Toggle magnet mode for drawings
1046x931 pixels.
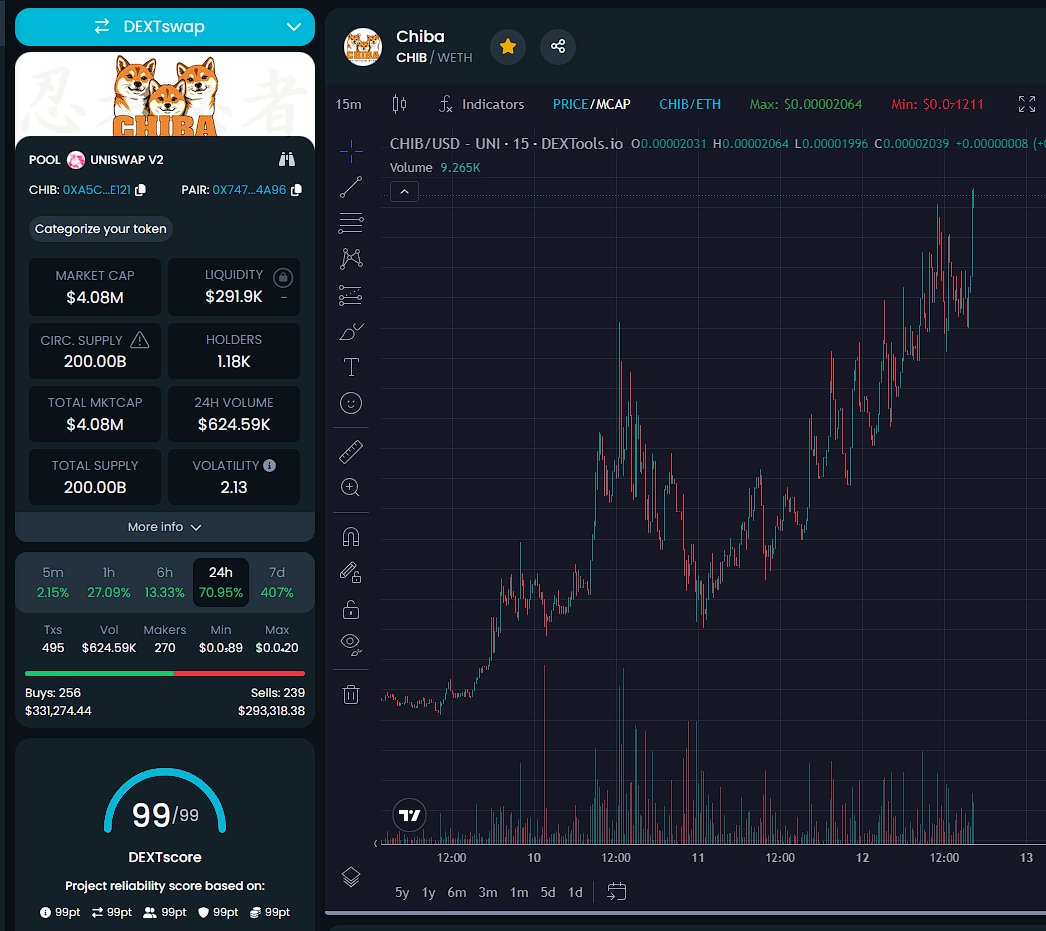pos(351,537)
